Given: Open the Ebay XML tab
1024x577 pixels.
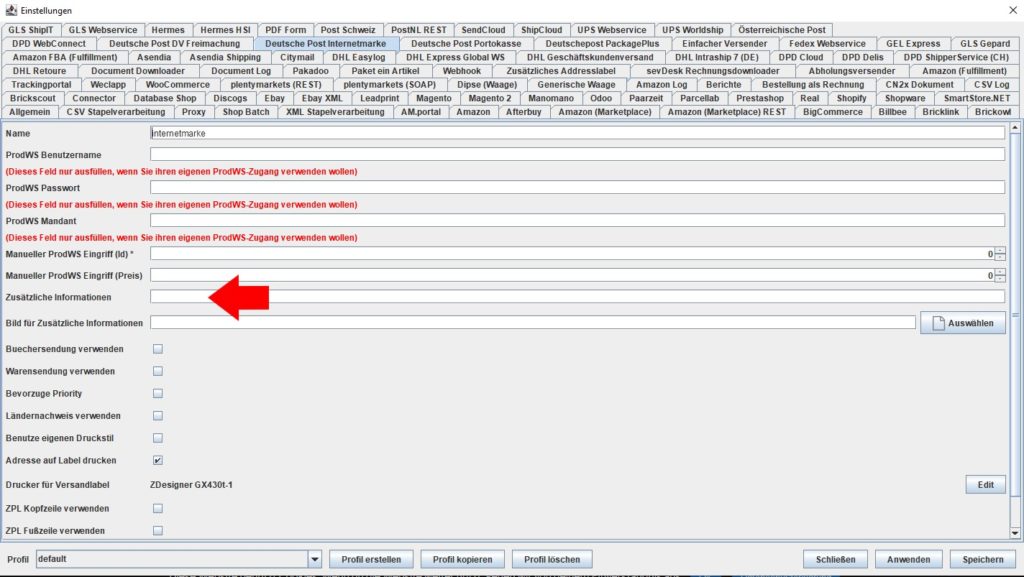Looking at the screenshot, I should tap(322, 99).
